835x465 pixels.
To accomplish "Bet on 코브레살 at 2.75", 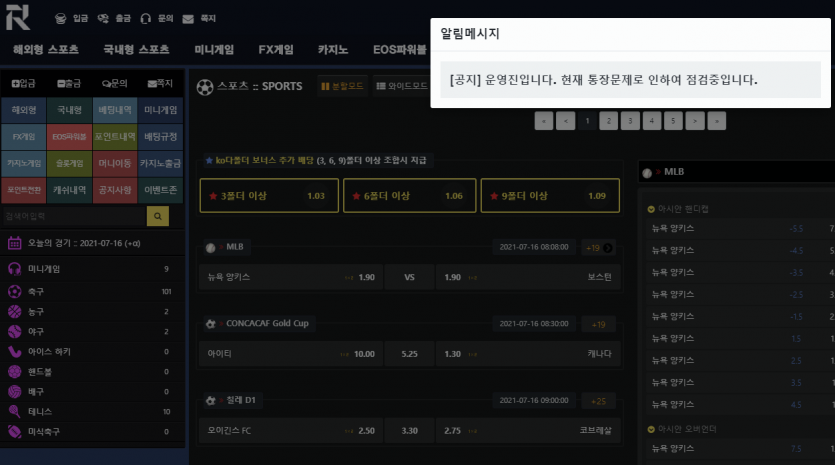I will click(x=528, y=431).
